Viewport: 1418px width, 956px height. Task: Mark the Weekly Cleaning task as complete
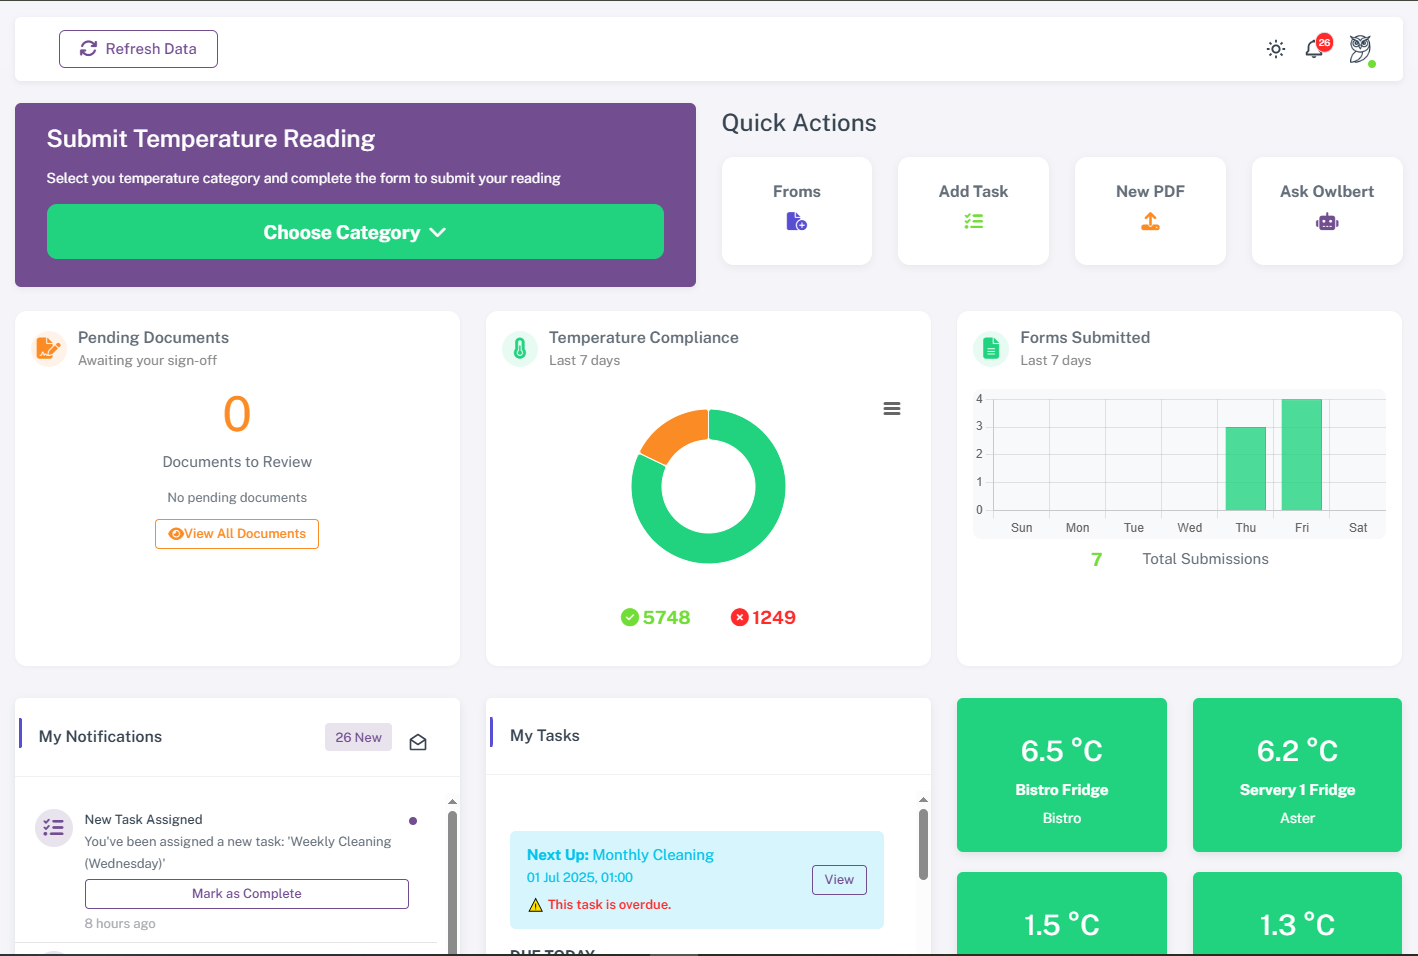246,893
